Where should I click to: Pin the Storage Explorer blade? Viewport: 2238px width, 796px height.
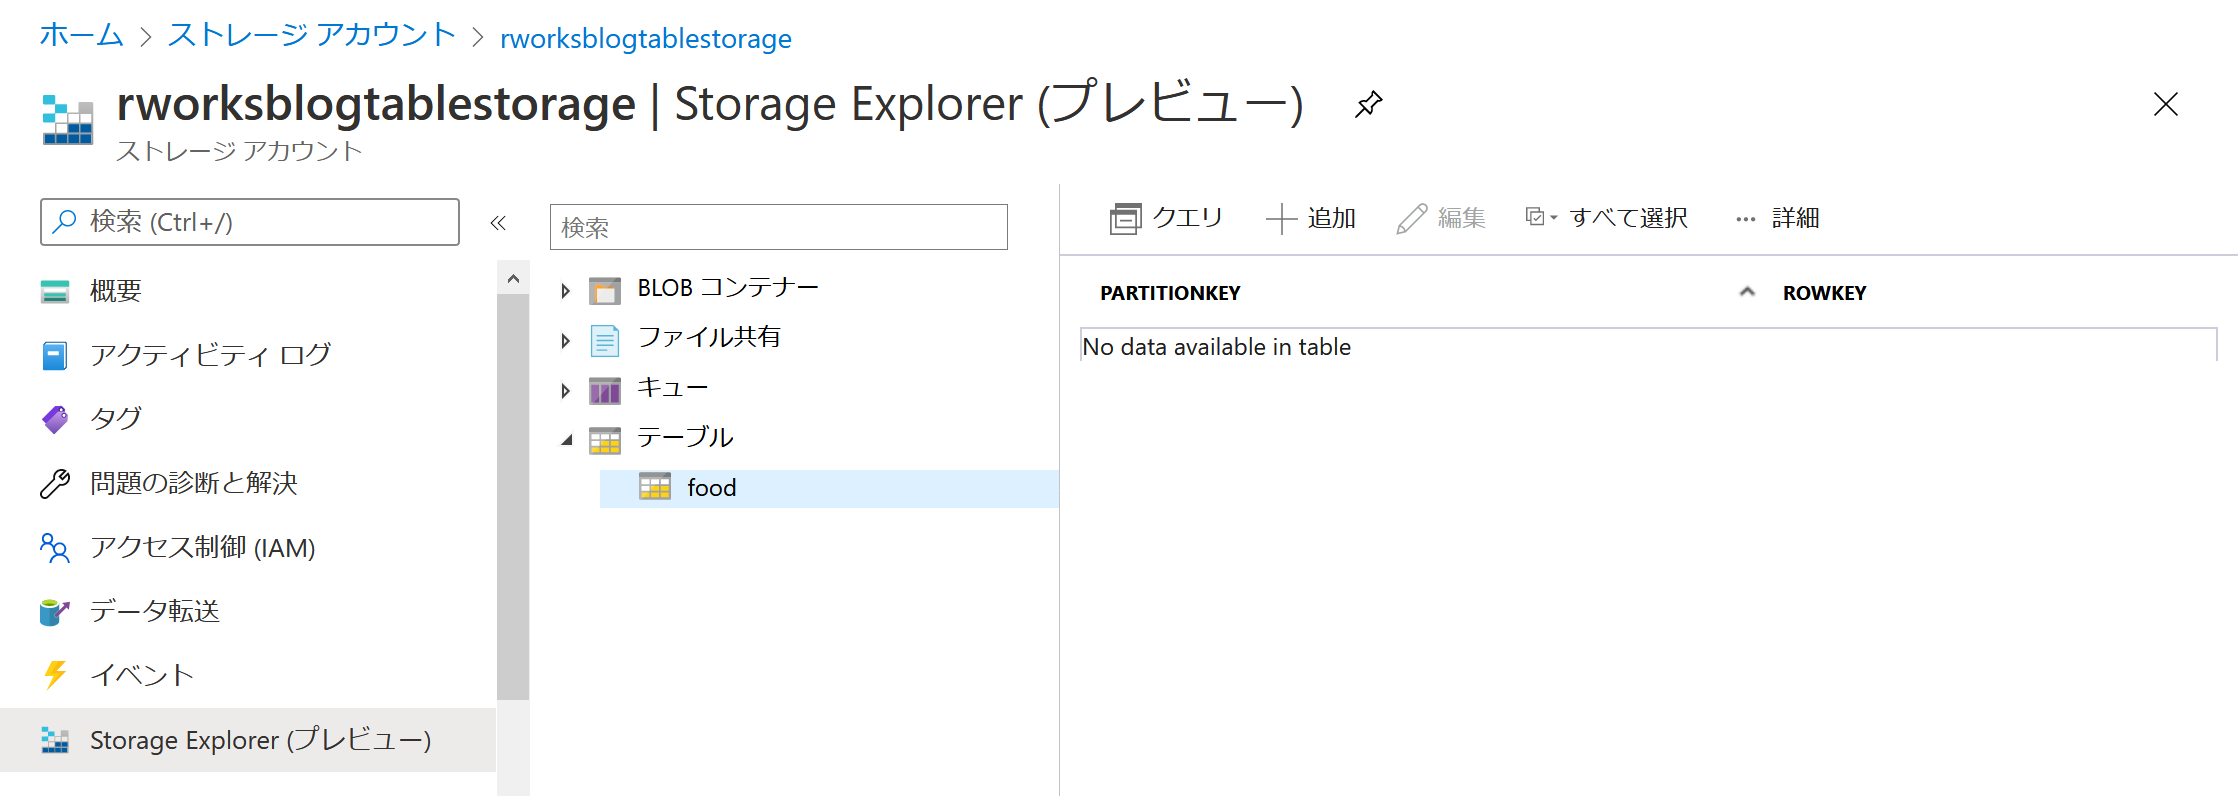point(1368,104)
